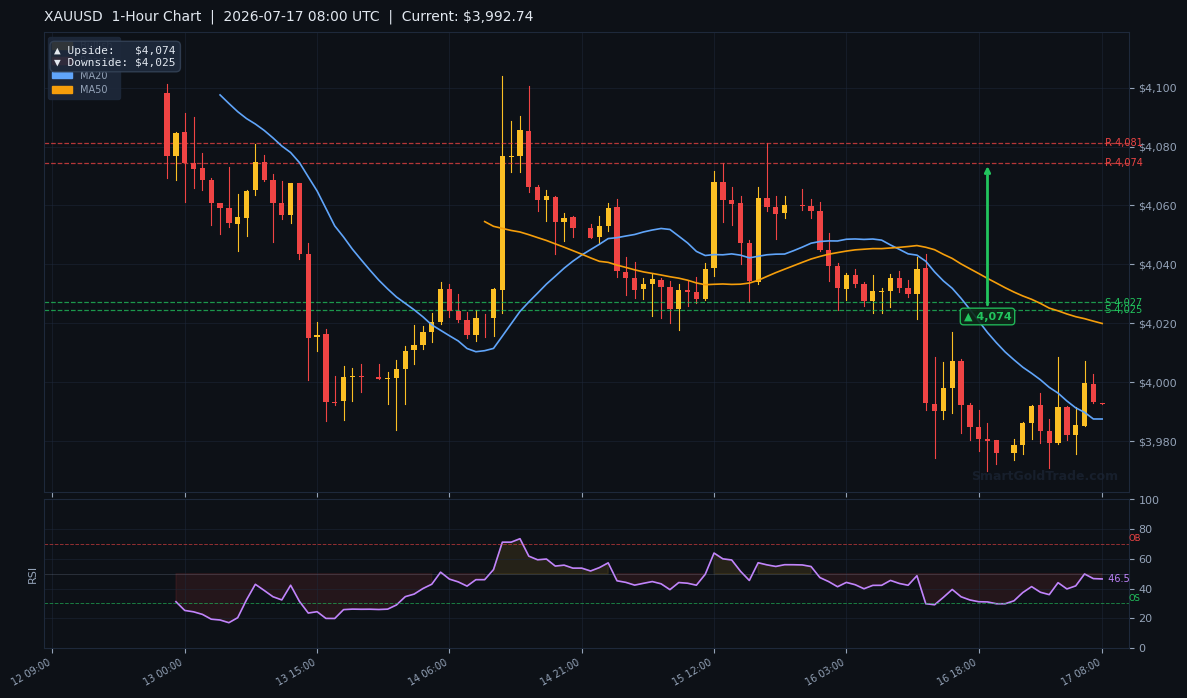Click the MA50 legend label
This screenshot has height=698, width=1187.
pyautogui.click(x=94, y=89)
